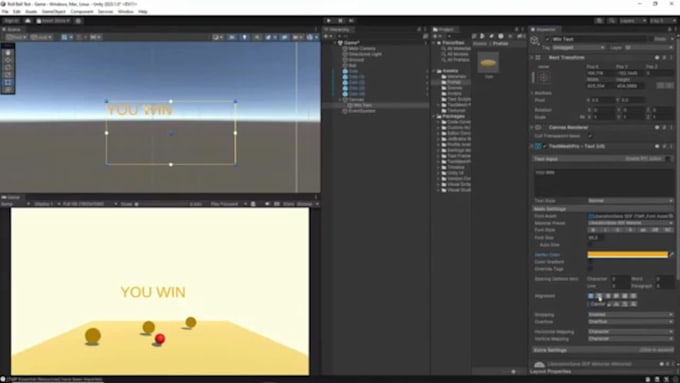The image size is (680, 383).
Task: Open the Vertical Mapping dropdown
Action: point(630,338)
